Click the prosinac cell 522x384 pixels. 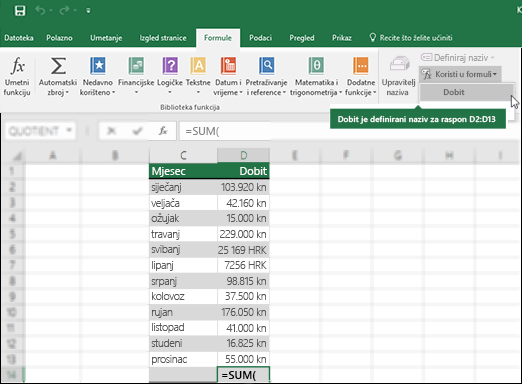(183, 359)
